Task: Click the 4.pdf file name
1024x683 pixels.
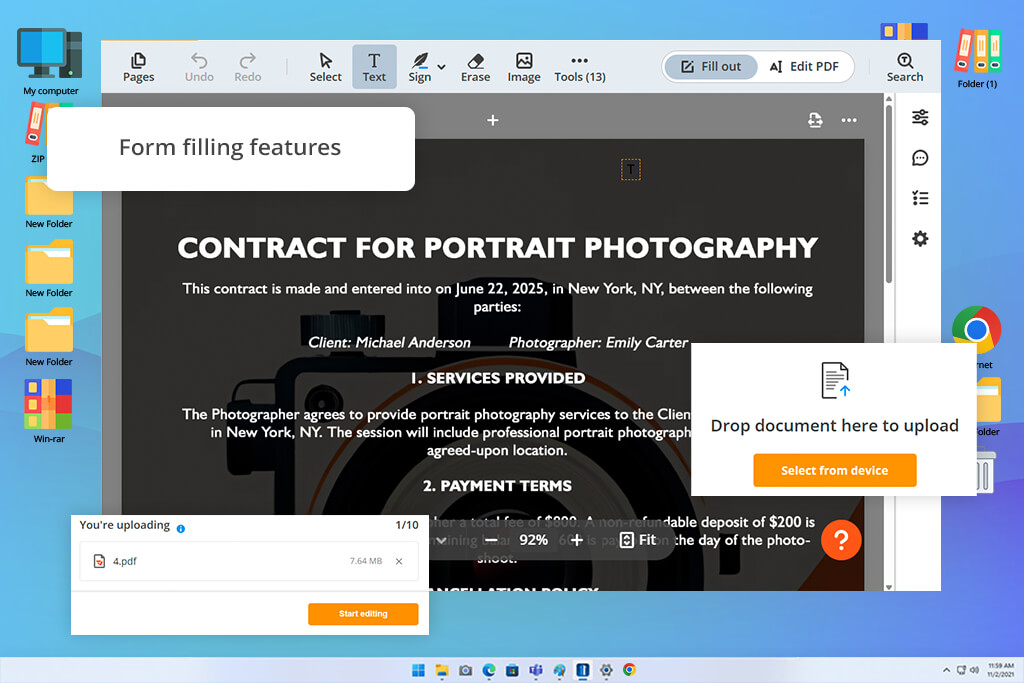Action: [x=125, y=561]
